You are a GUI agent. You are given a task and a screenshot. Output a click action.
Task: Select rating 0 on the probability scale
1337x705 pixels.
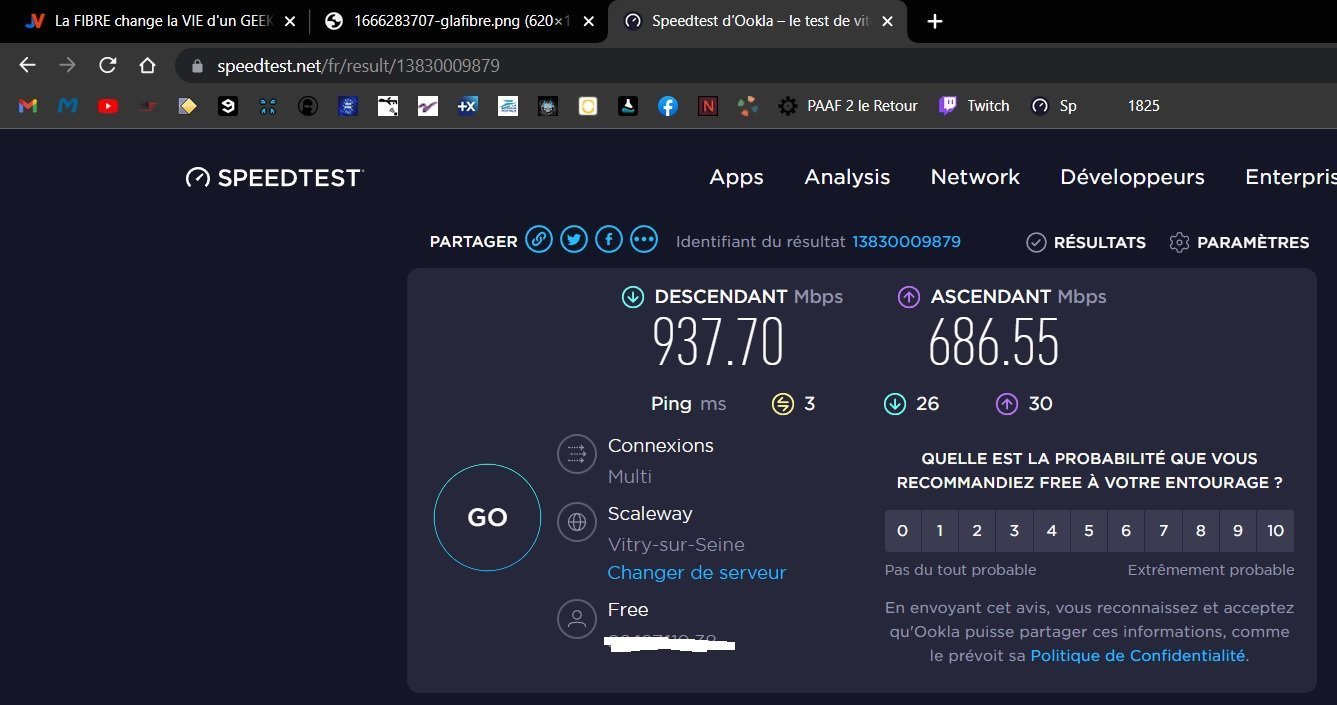tap(902, 531)
